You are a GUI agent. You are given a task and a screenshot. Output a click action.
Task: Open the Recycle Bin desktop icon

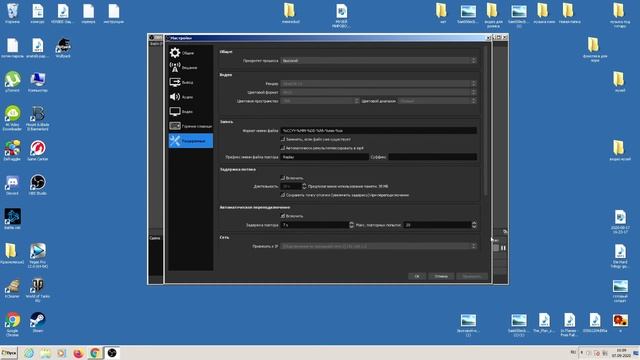(x=12, y=13)
